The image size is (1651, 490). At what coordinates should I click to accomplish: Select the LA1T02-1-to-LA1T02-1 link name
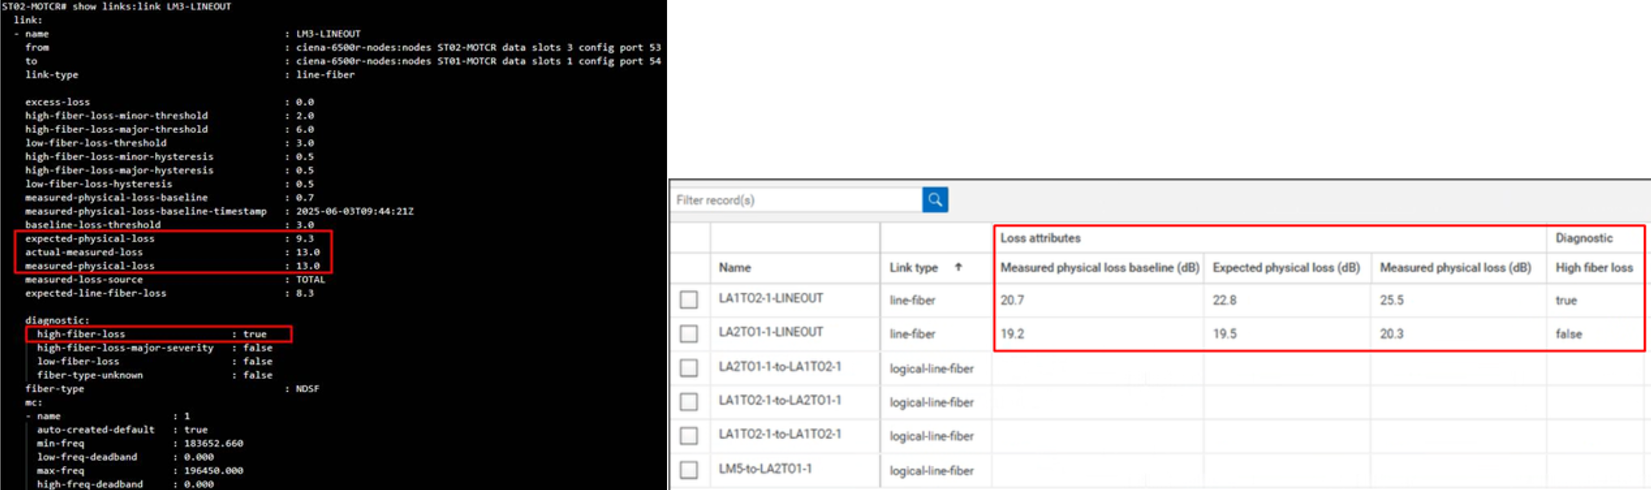[780, 434]
